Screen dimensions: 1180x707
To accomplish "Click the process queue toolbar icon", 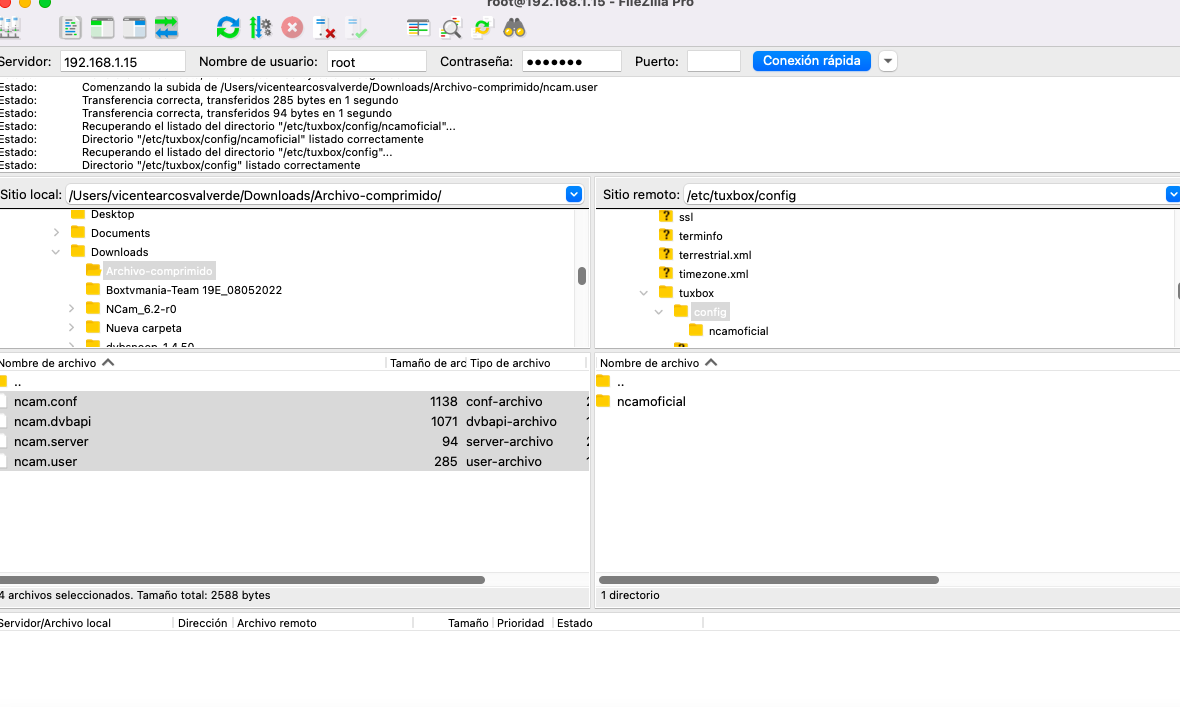I will click(x=260, y=28).
